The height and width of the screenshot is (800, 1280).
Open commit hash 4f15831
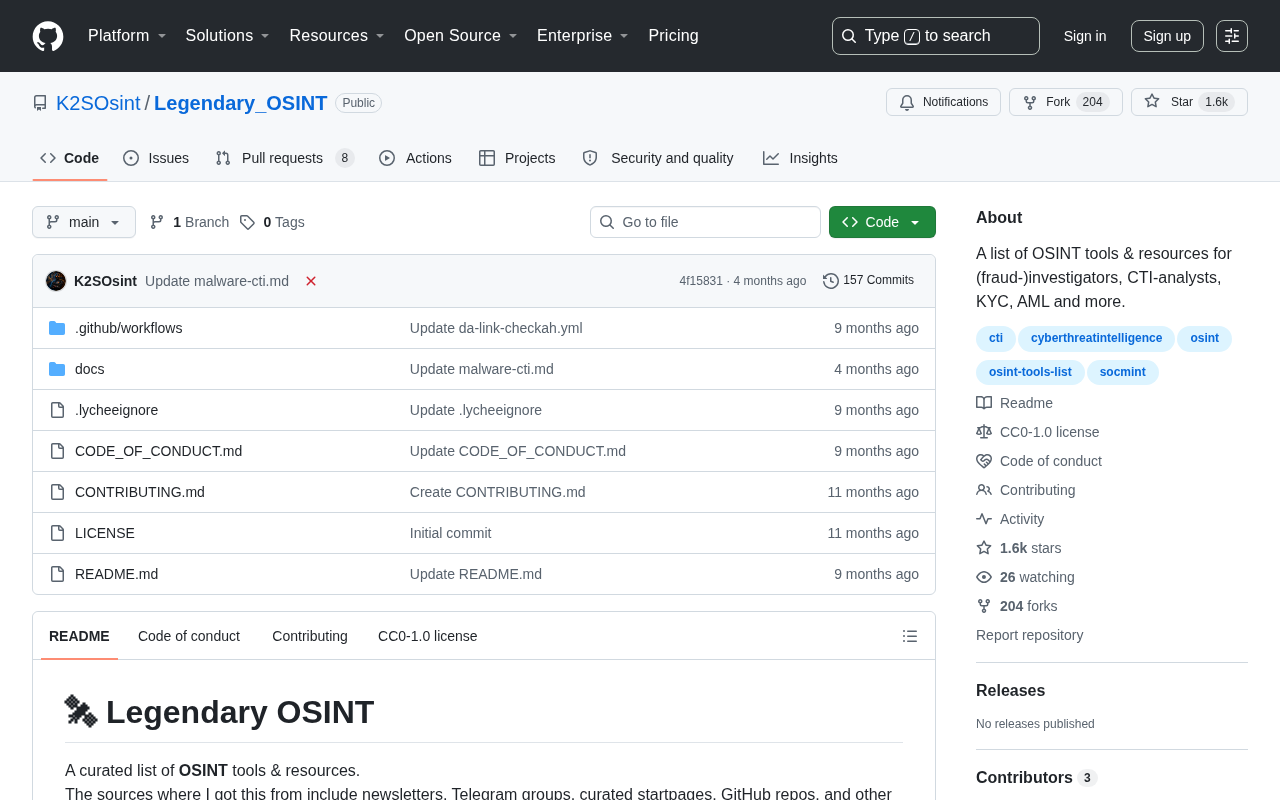[701, 281]
